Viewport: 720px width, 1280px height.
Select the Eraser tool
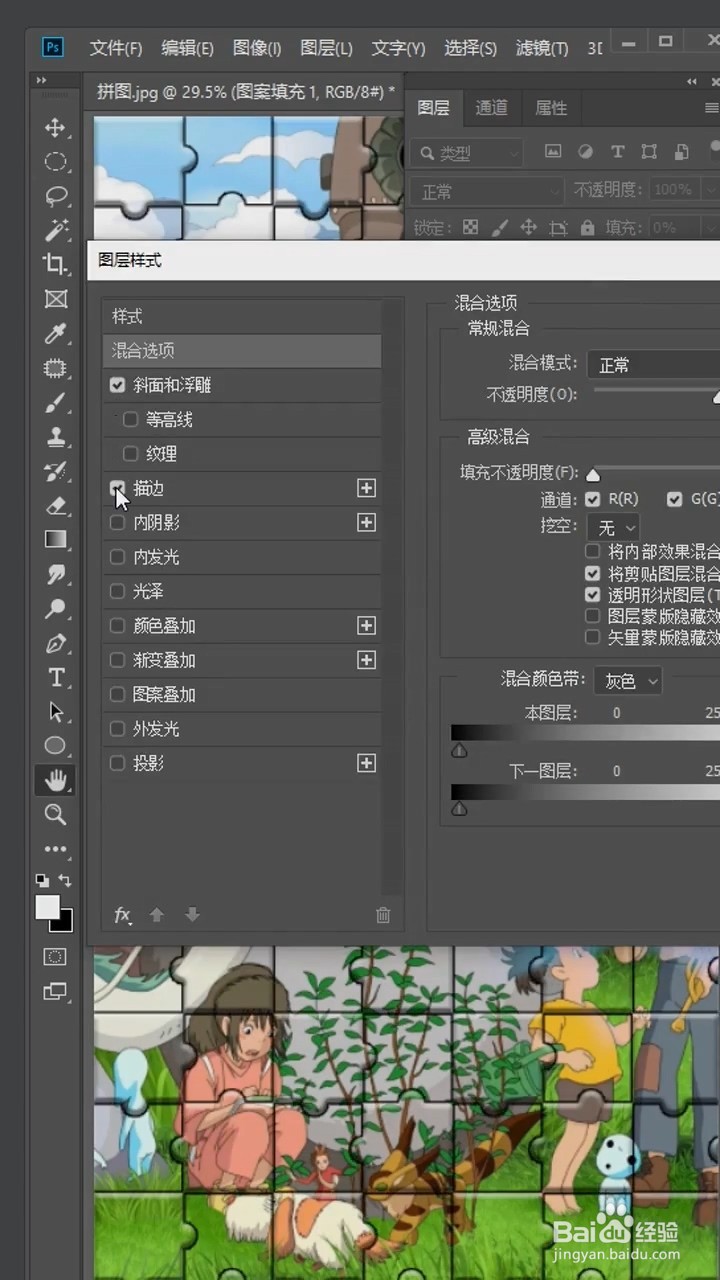[x=55, y=506]
